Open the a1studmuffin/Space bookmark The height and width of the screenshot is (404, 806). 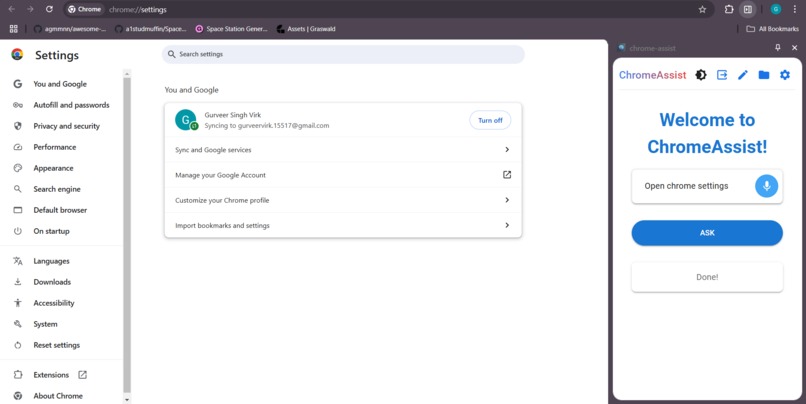(x=151, y=29)
